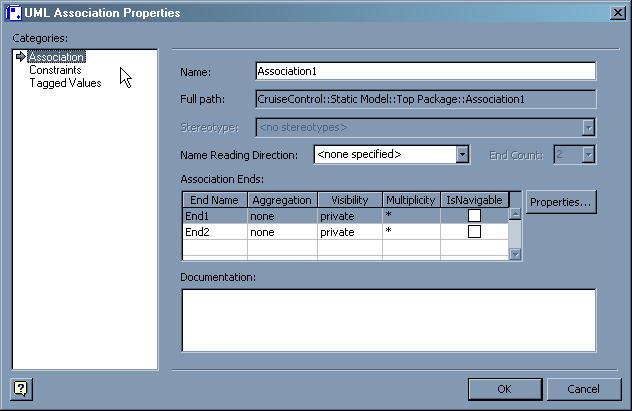Select the Tagged Values category
Image resolution: width=632 pixels, height=411 pixels.
(x=65, y=83)
